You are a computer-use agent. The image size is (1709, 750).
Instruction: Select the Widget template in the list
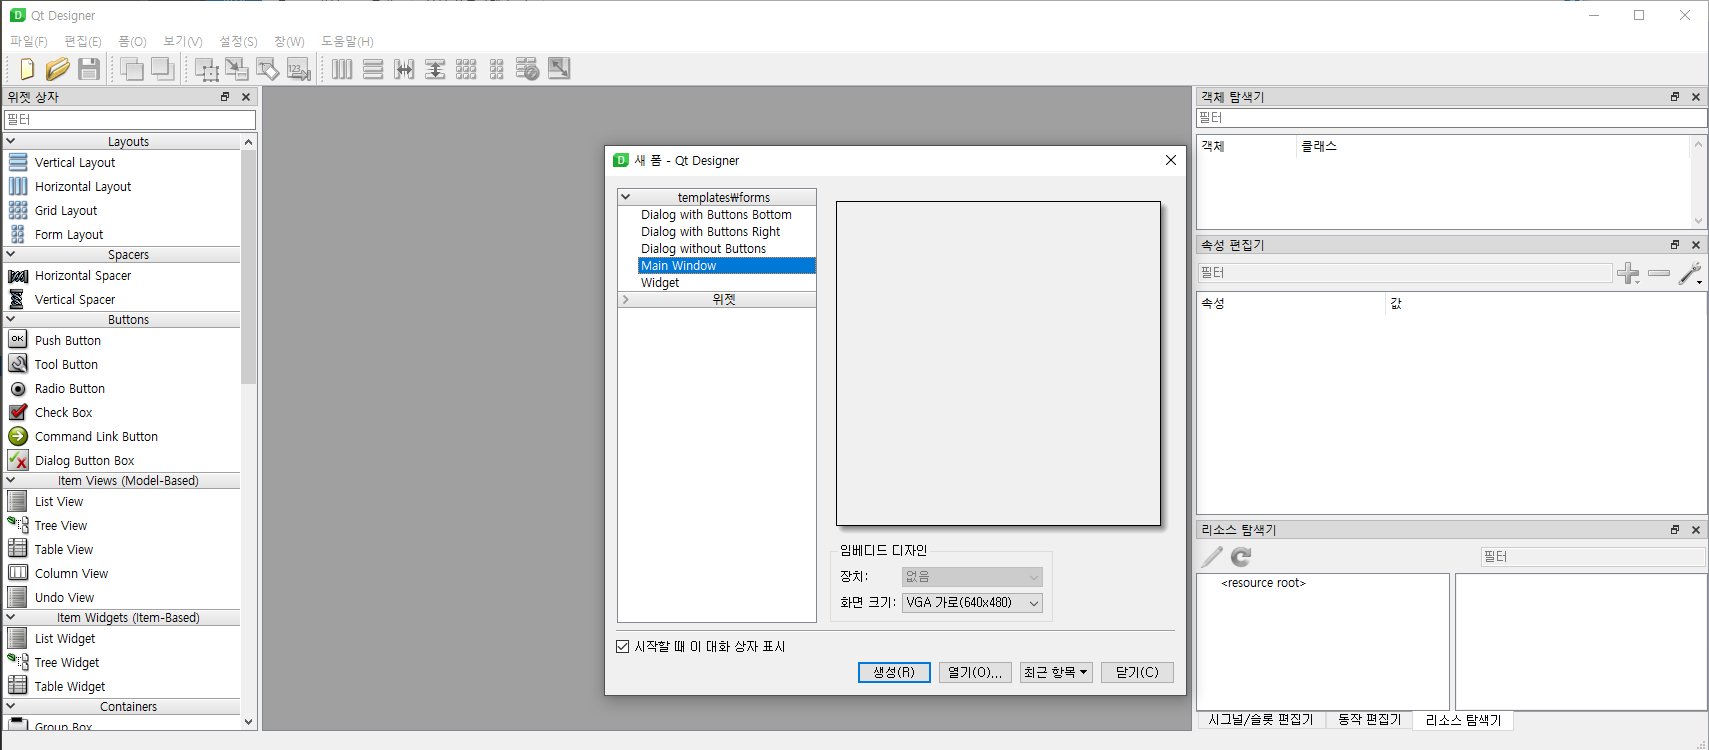click(x=660, y=283)
